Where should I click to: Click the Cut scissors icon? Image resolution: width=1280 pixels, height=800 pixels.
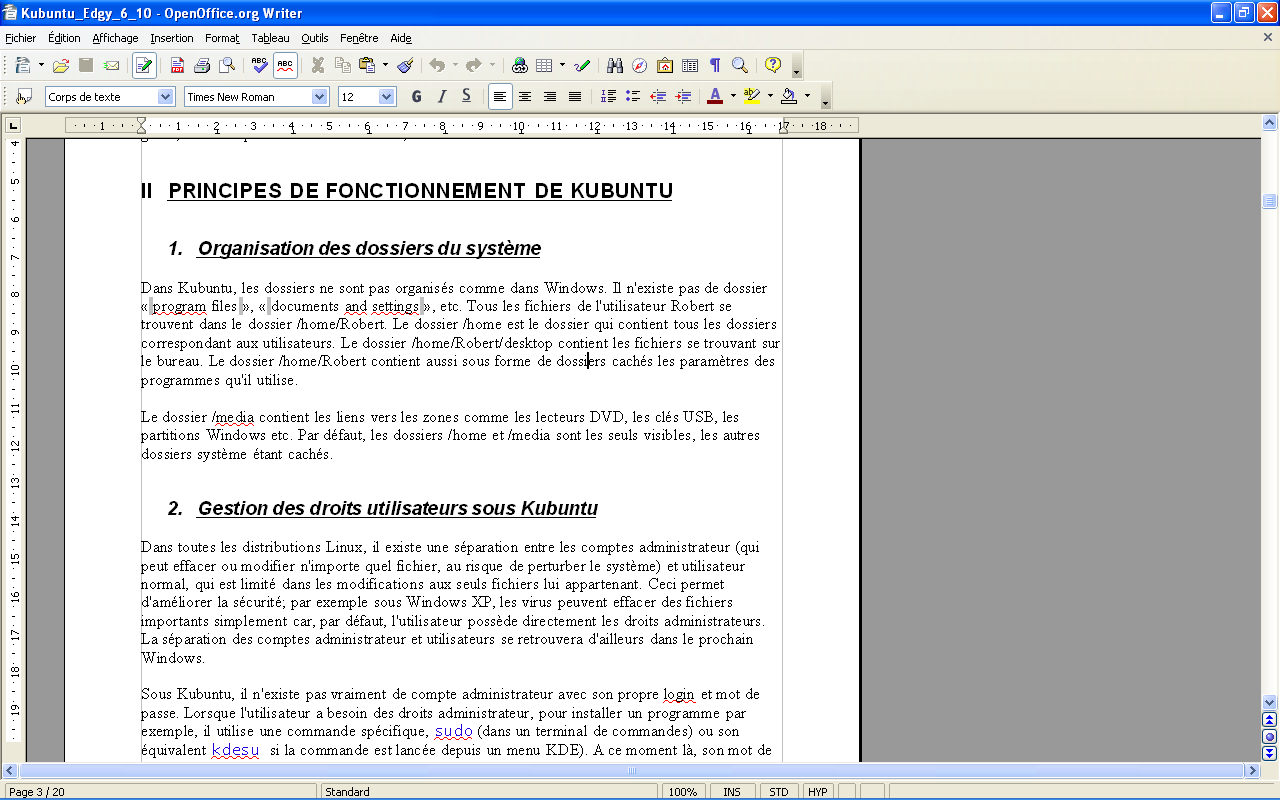318,65
